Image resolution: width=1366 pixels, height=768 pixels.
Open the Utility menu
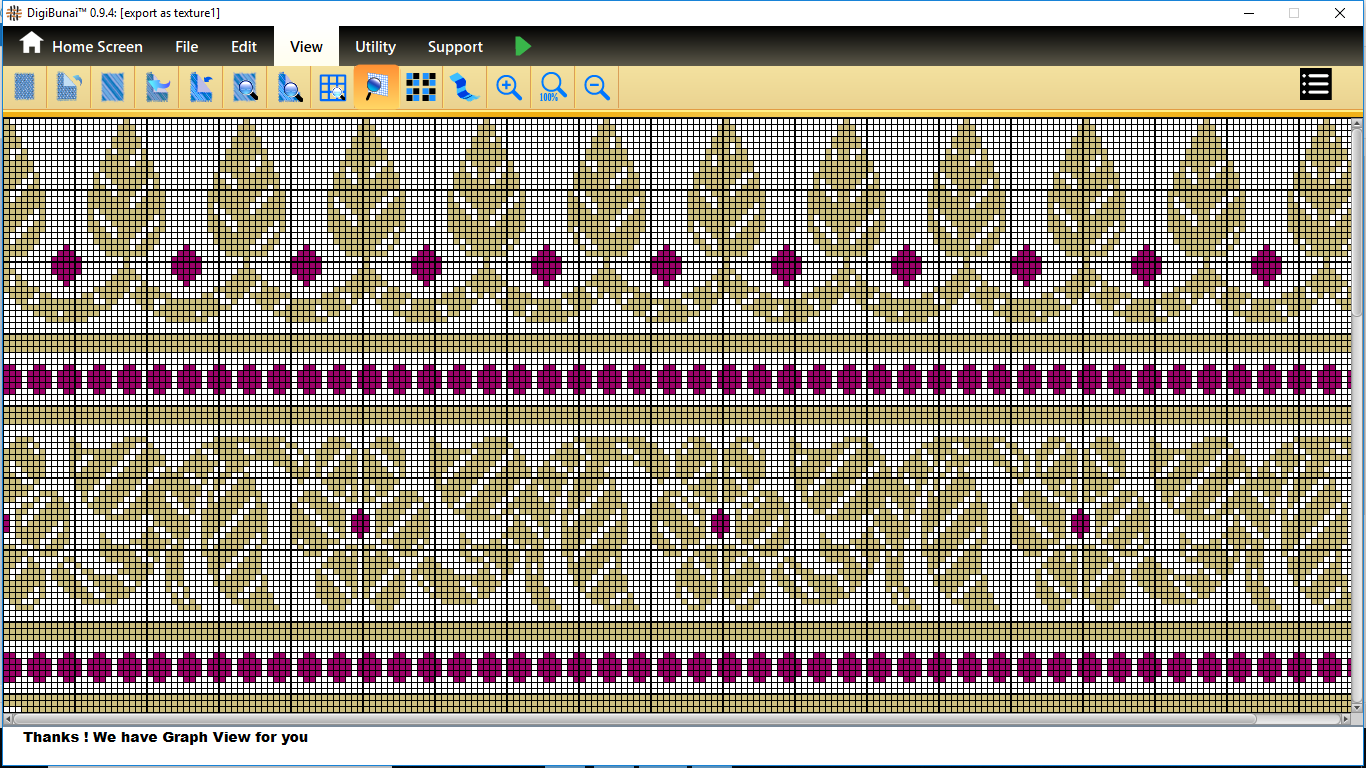tap(375, 47)
